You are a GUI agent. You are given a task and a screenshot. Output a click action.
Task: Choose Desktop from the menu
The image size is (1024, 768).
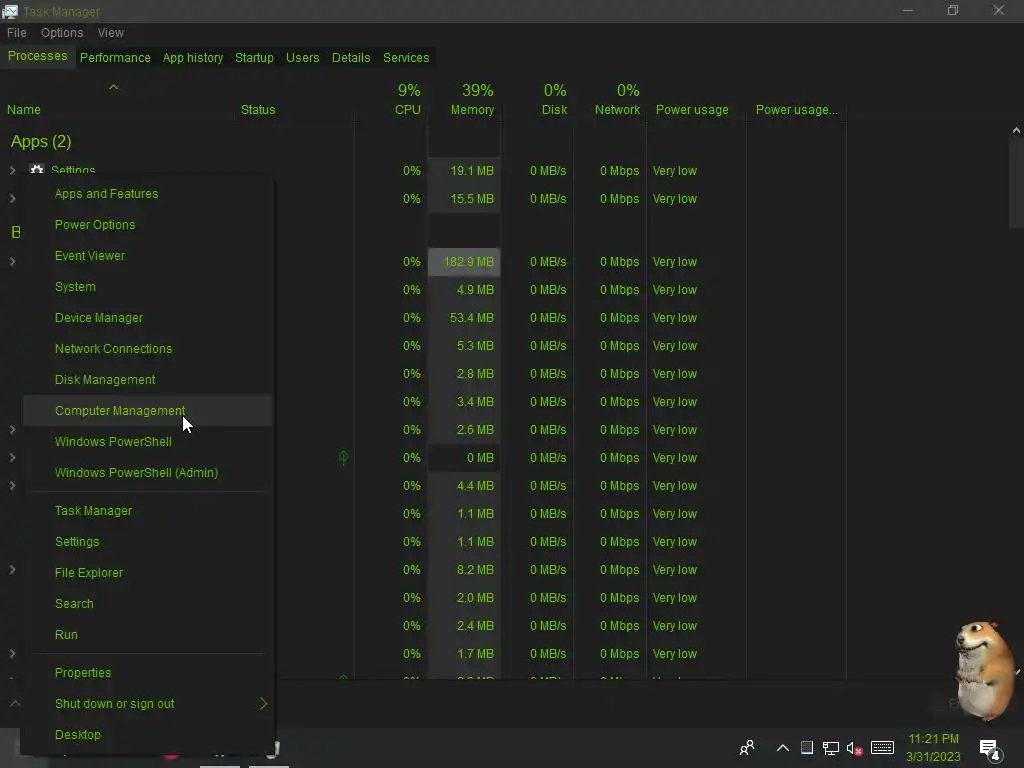[78, 735]
